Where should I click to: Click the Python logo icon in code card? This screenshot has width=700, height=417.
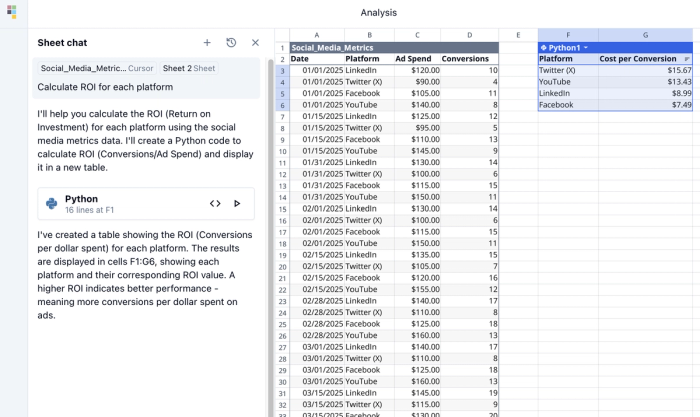point(52,204)
